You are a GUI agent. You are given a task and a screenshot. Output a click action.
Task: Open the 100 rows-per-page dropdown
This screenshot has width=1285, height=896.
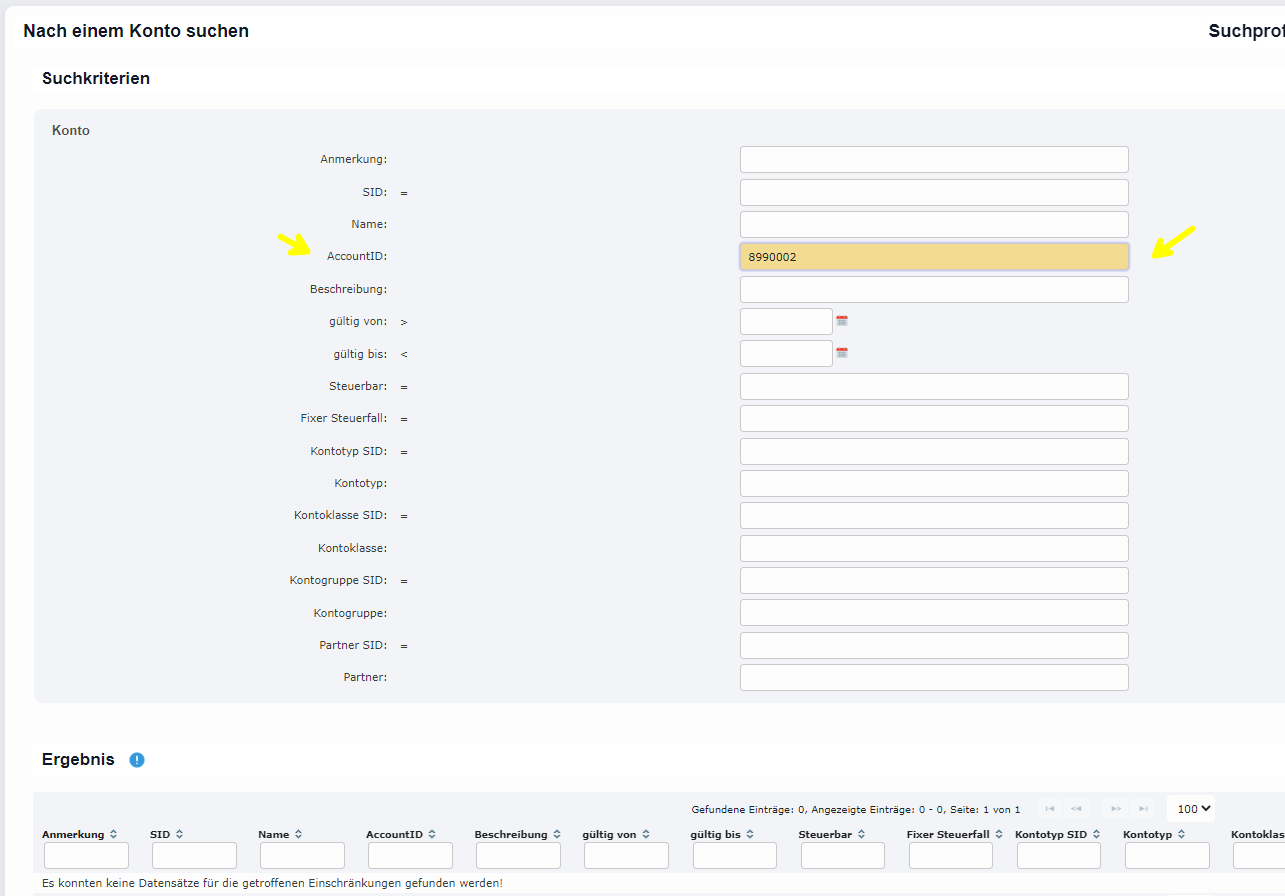(1189, 808)
